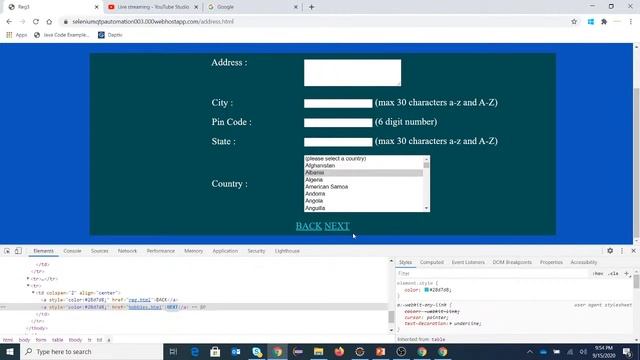Select Algeria in the country list
640x360 pixels.
click(364, 180)
